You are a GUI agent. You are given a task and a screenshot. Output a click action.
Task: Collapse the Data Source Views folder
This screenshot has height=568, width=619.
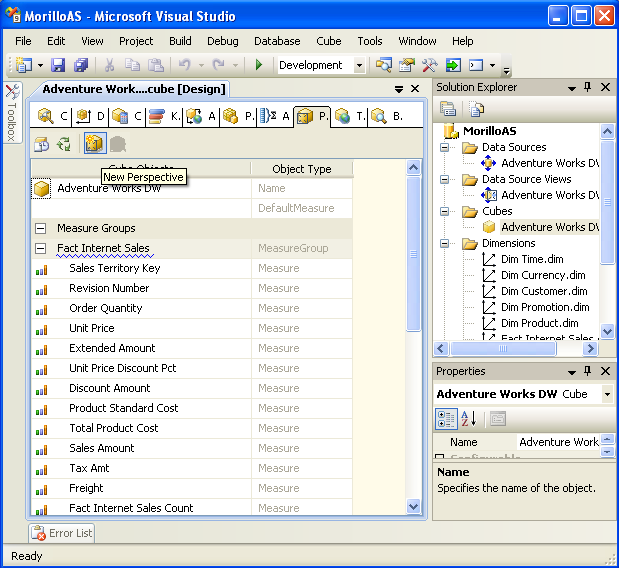point(445,179)
